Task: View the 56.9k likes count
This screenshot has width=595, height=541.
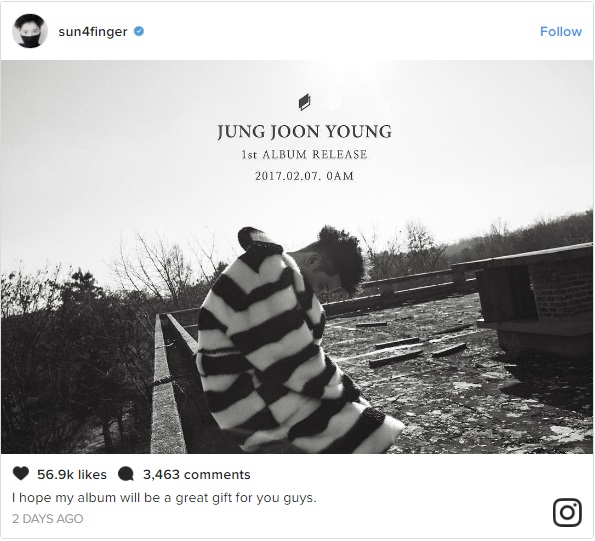Action: click(x=72, y=475)
